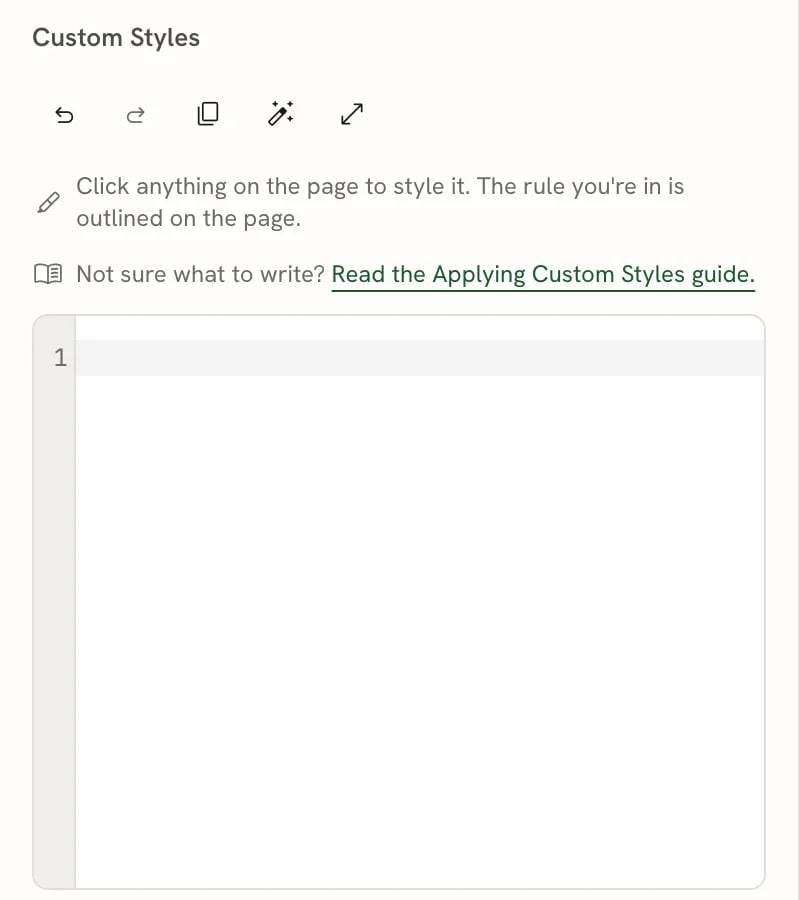Click the pencil icon beside the hint
The image size is (800, 900).
[x=48, y=203]
